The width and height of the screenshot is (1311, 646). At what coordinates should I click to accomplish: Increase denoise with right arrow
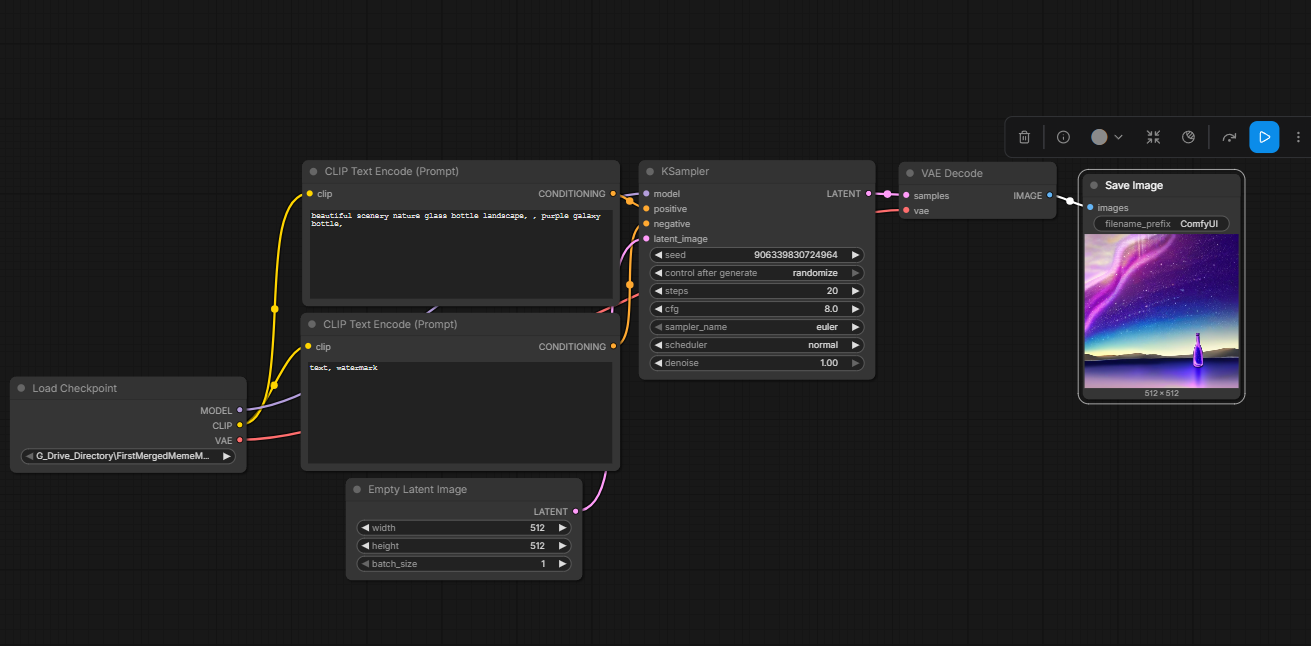point(855,363)
